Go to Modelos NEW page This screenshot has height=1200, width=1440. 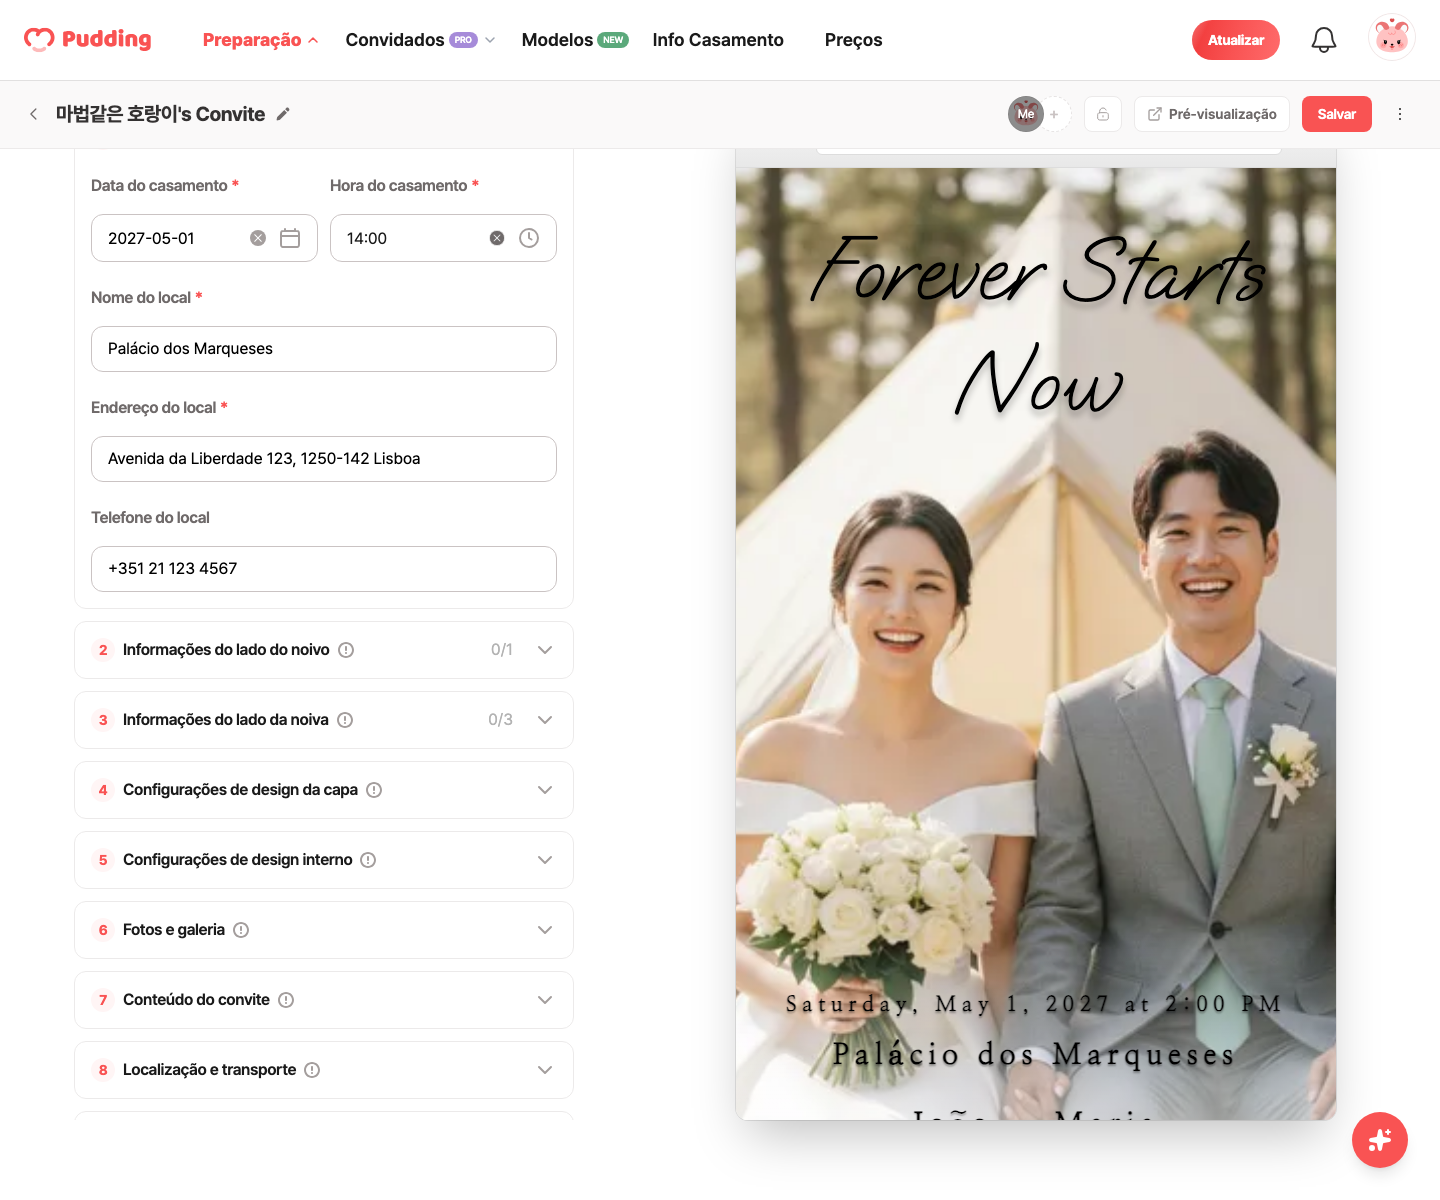pos(575,40)
